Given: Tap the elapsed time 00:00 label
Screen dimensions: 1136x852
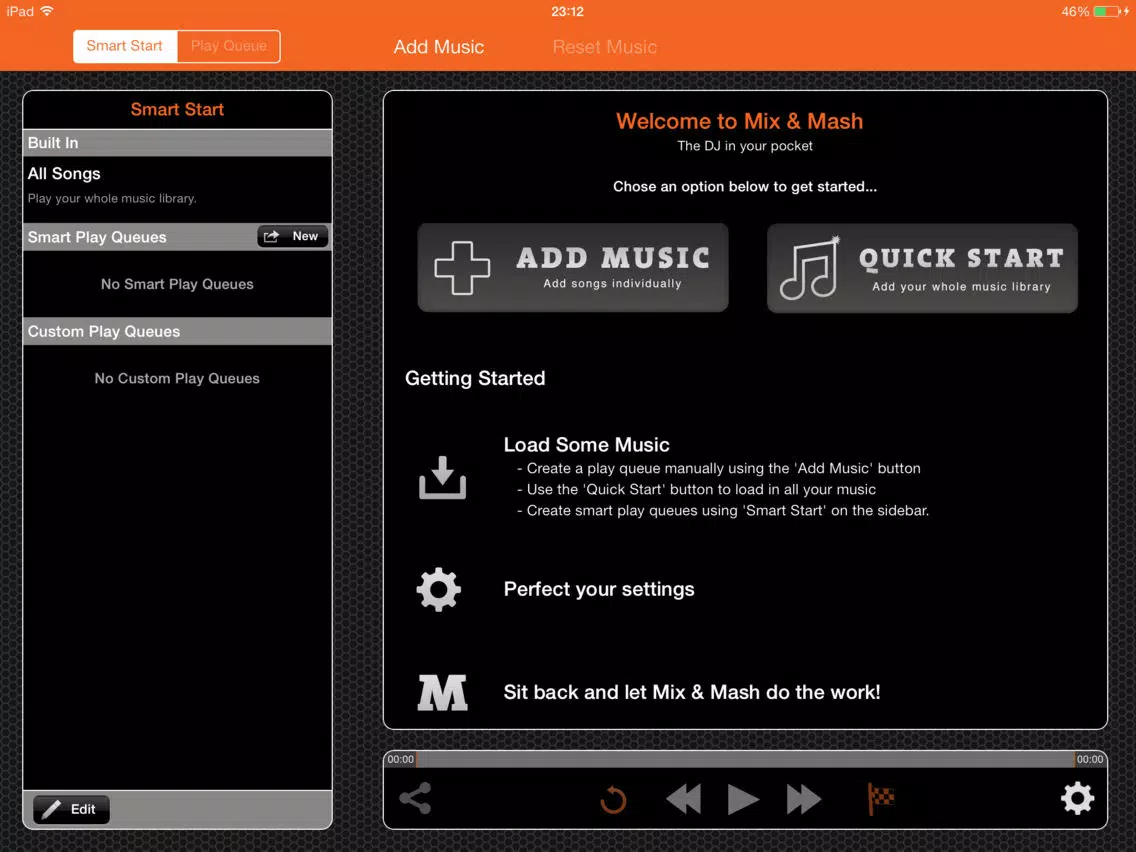Looking at the screenshot, I should (401, 759).
